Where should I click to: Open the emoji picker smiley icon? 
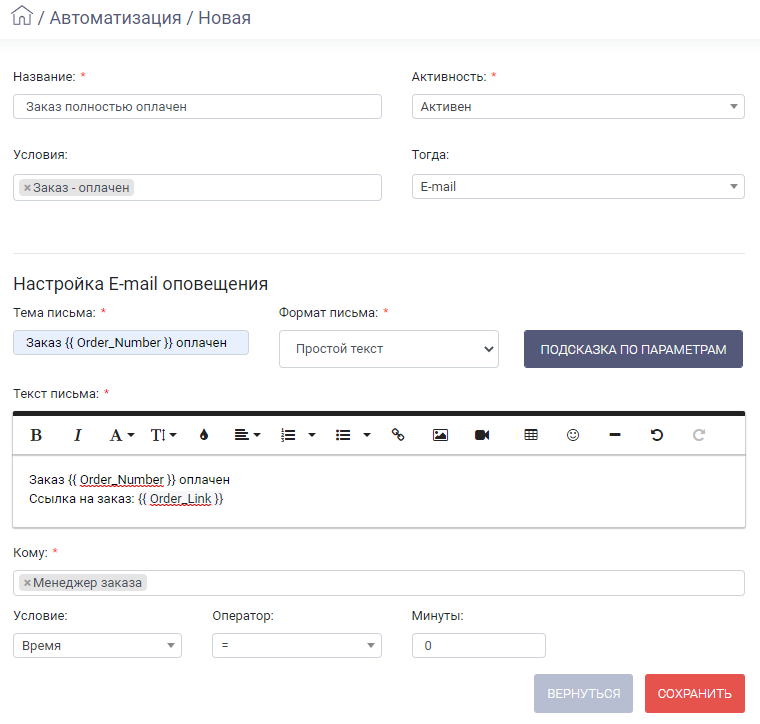(573, 435)
